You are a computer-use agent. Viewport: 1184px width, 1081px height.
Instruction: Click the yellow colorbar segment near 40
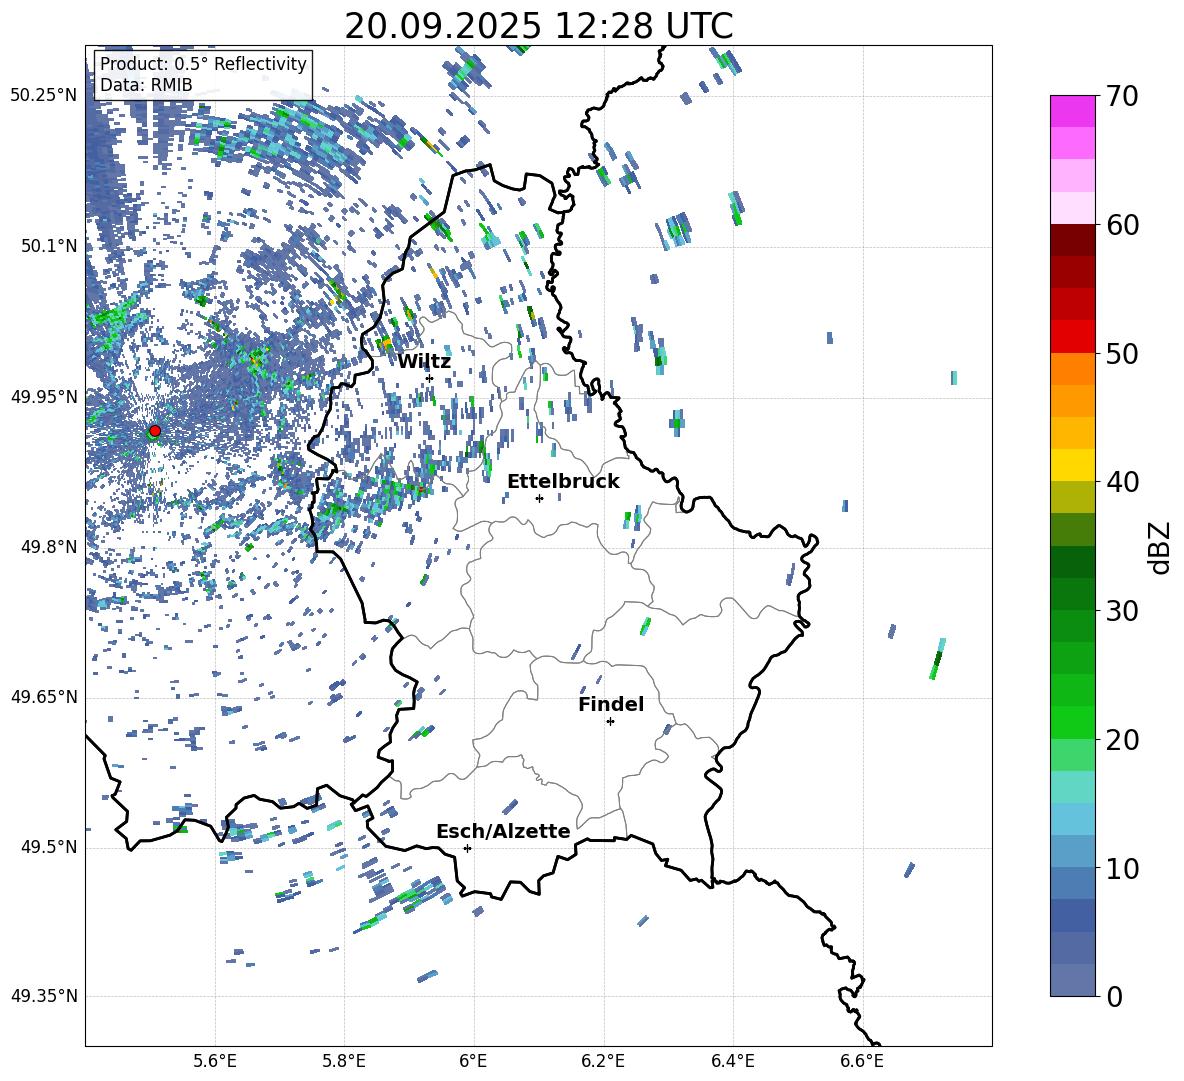tap(1072, 465)
